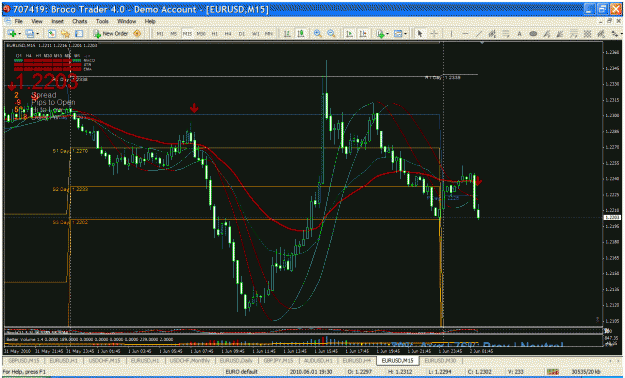Switch to M1 timeframe

pos(160,34)
